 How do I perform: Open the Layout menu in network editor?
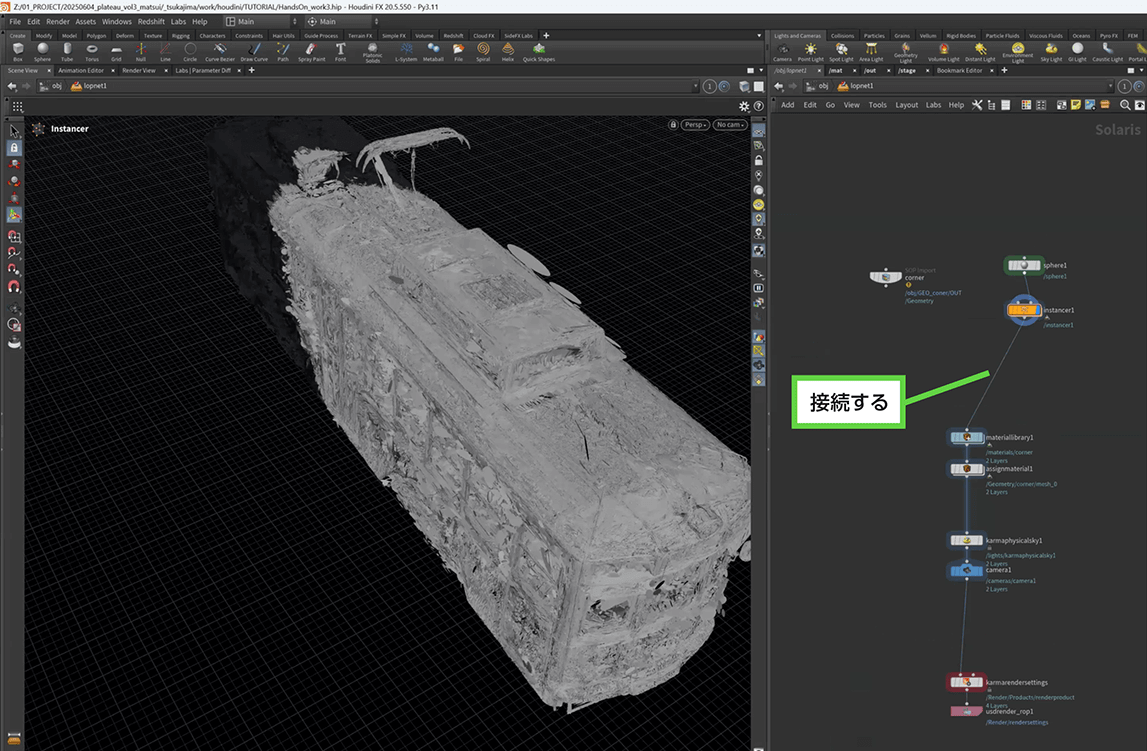(906, 105)
